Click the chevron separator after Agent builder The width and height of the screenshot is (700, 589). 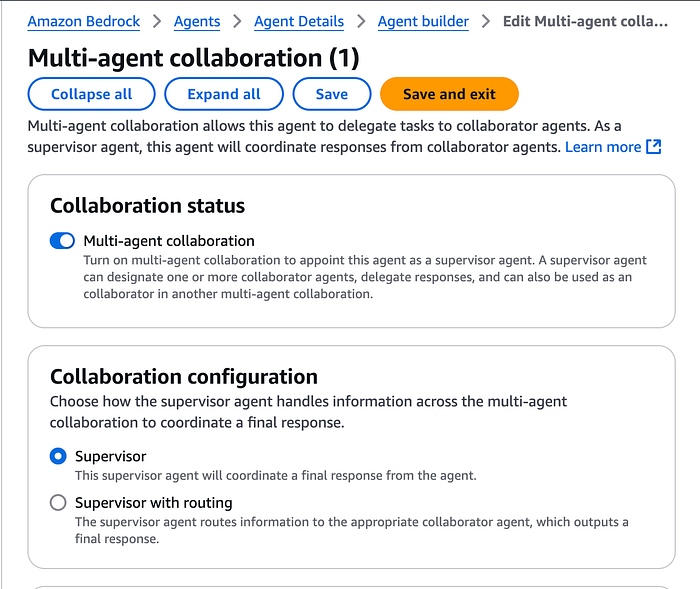click(x=486, y=21)
